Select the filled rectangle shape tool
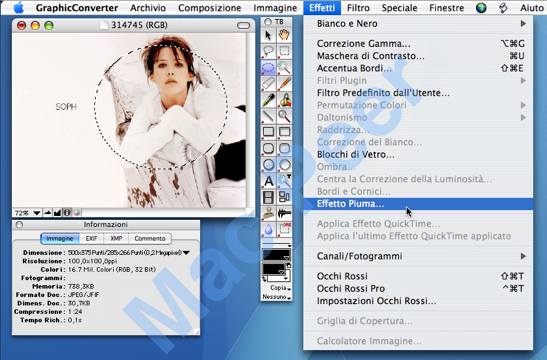This screenshot has width=547, height=360. coord(284,132)
